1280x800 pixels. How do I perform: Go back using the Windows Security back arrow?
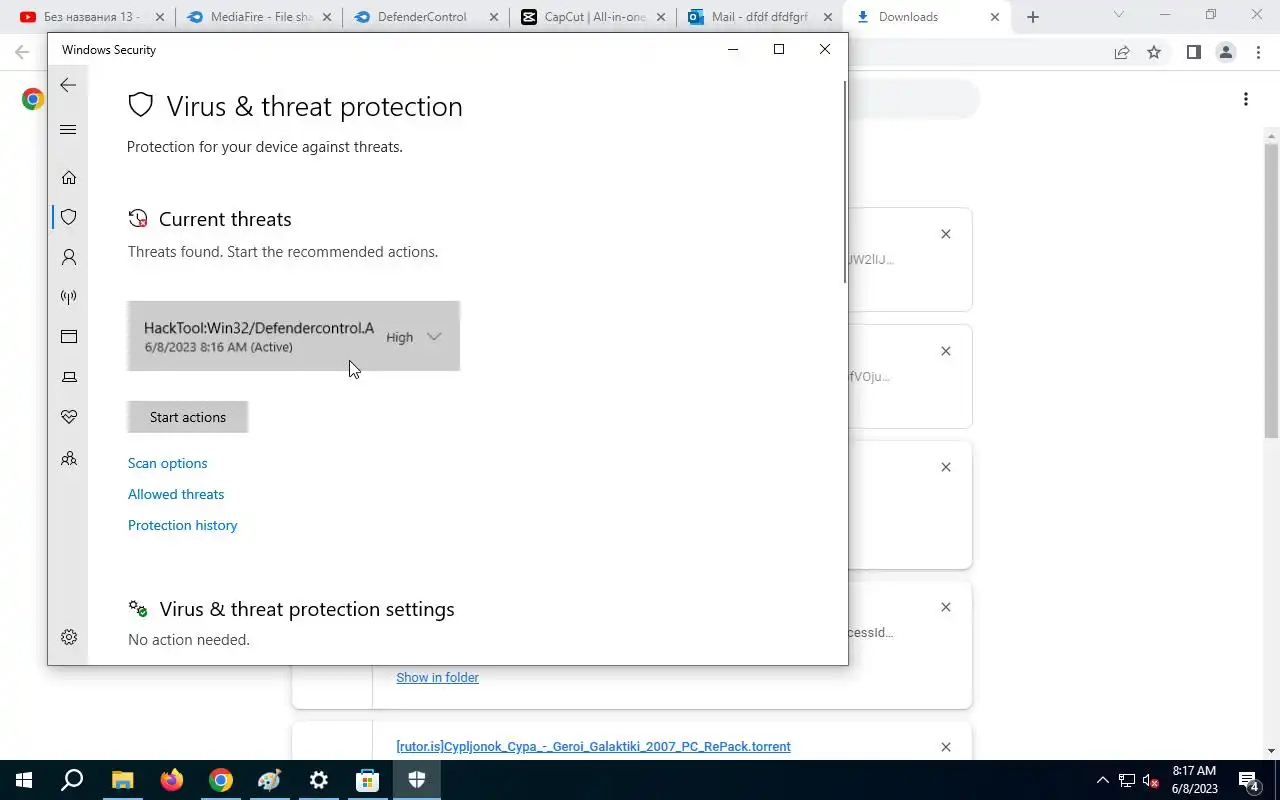[68, 85]
